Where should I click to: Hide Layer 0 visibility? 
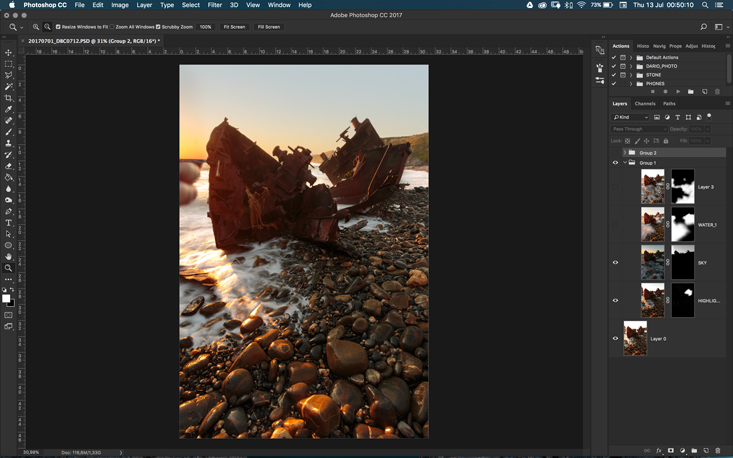pos(615,338)
